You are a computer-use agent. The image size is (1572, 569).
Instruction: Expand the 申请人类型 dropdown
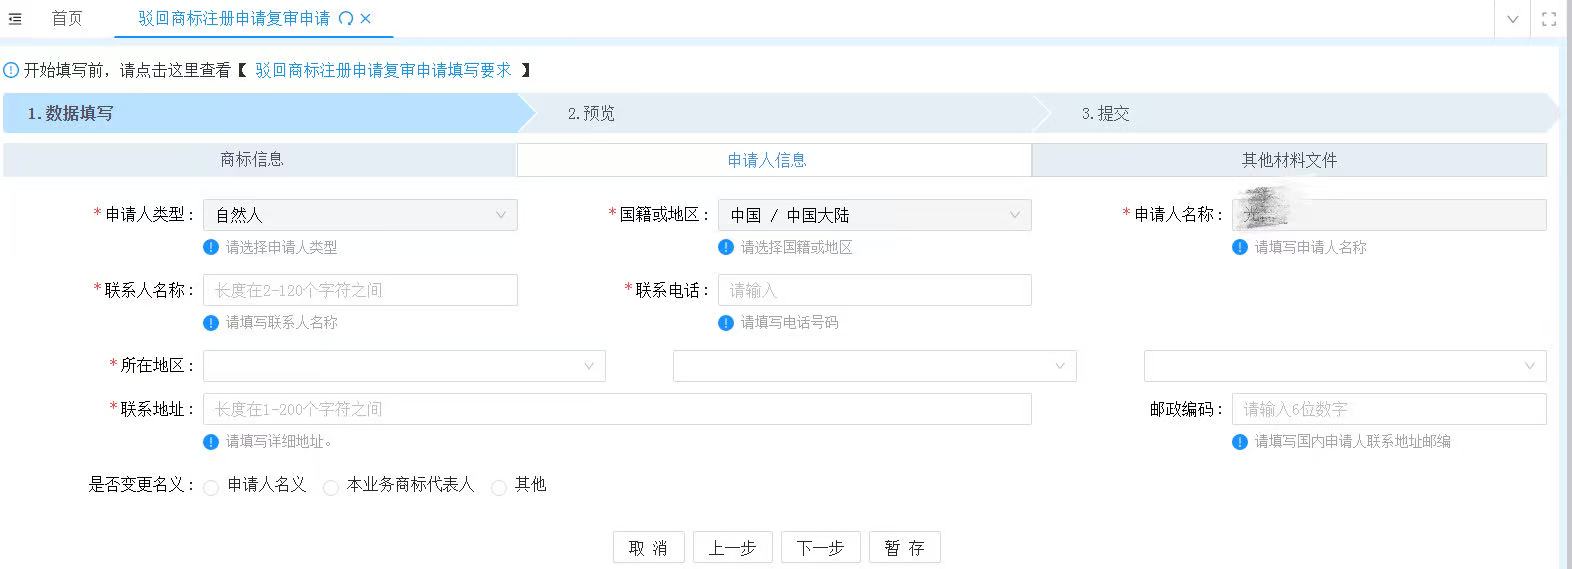point(360,215)
